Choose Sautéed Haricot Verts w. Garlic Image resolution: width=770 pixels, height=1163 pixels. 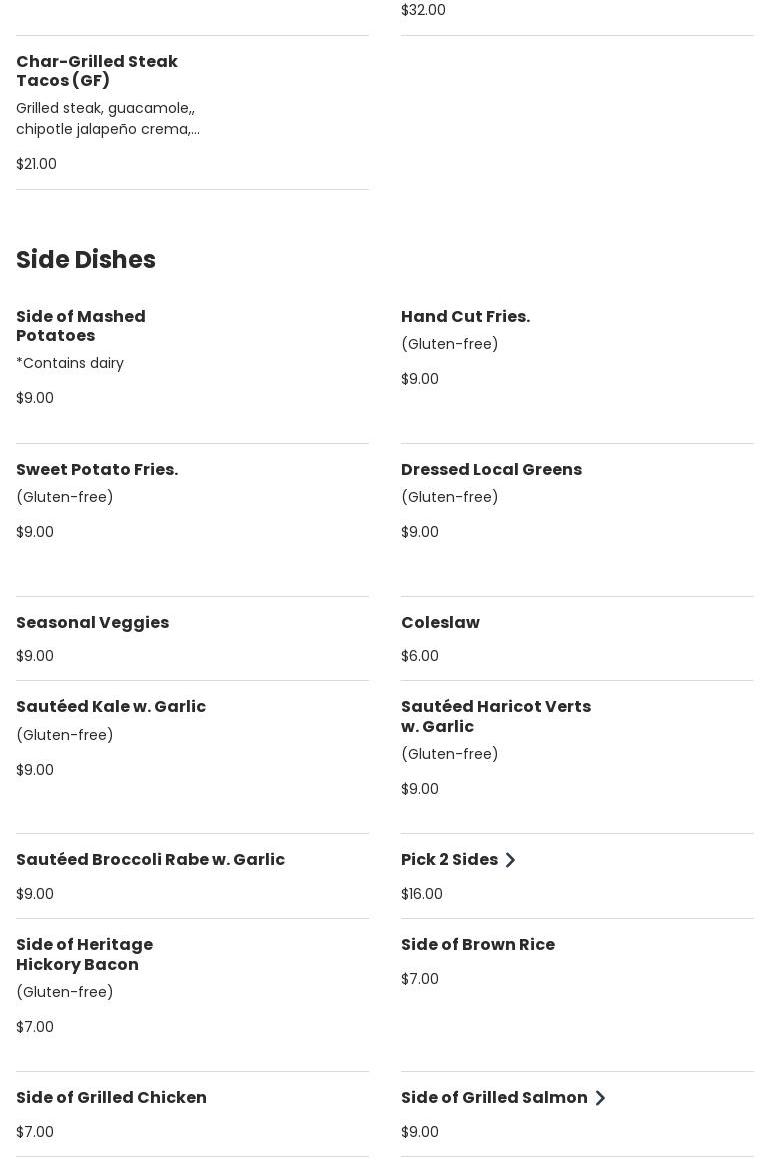[x=496, y=717]
